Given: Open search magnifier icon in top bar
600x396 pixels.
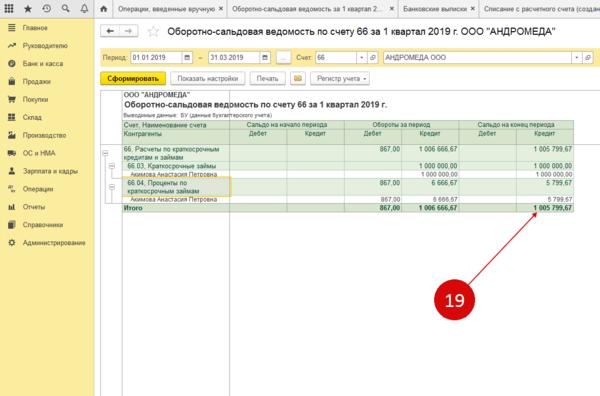Looking at the screenshot, I should click(65, 8).
